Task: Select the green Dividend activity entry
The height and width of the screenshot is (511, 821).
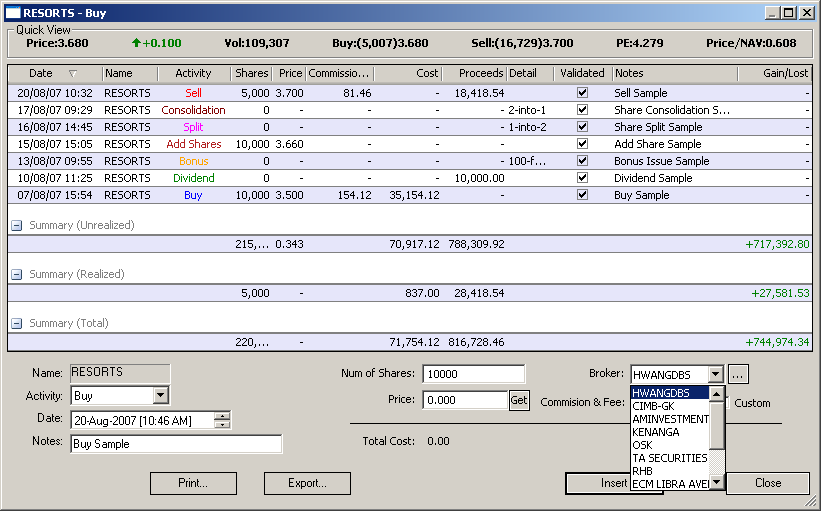Action: 194,178
